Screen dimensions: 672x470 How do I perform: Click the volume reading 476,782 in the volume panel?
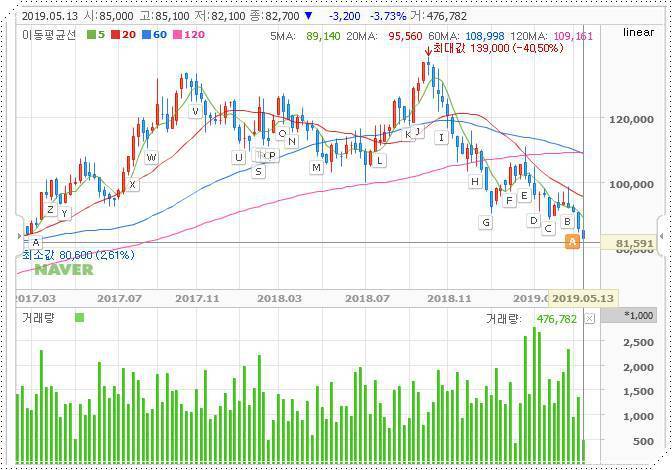click(557, 319)
